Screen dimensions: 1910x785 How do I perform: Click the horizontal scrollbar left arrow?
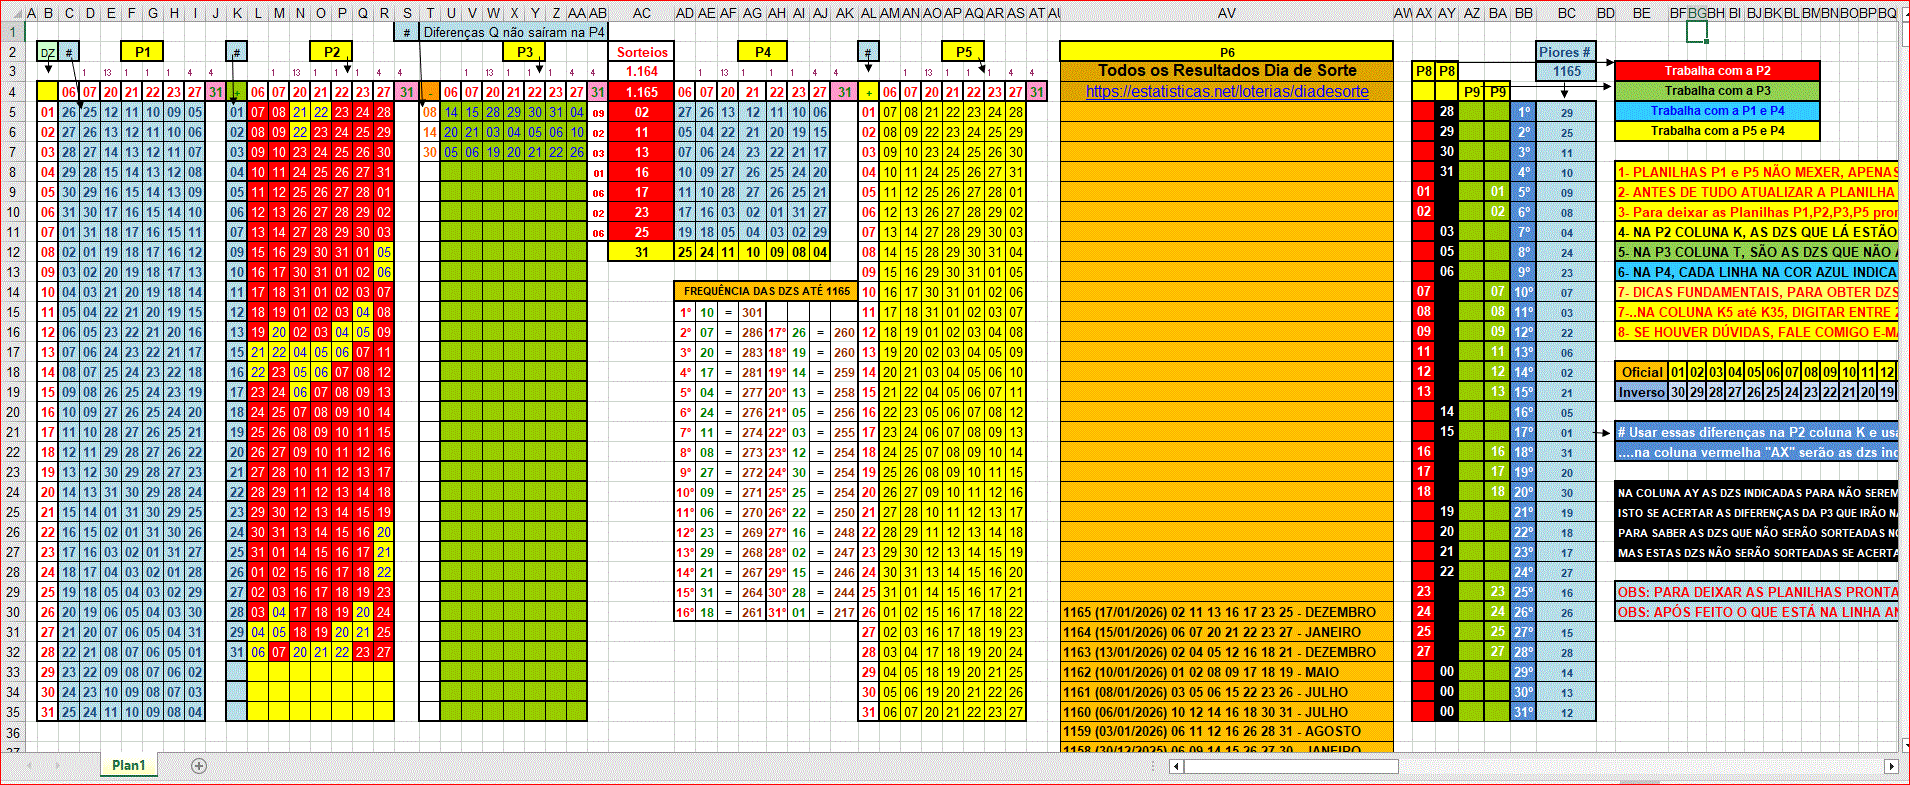pos(1177,766)
